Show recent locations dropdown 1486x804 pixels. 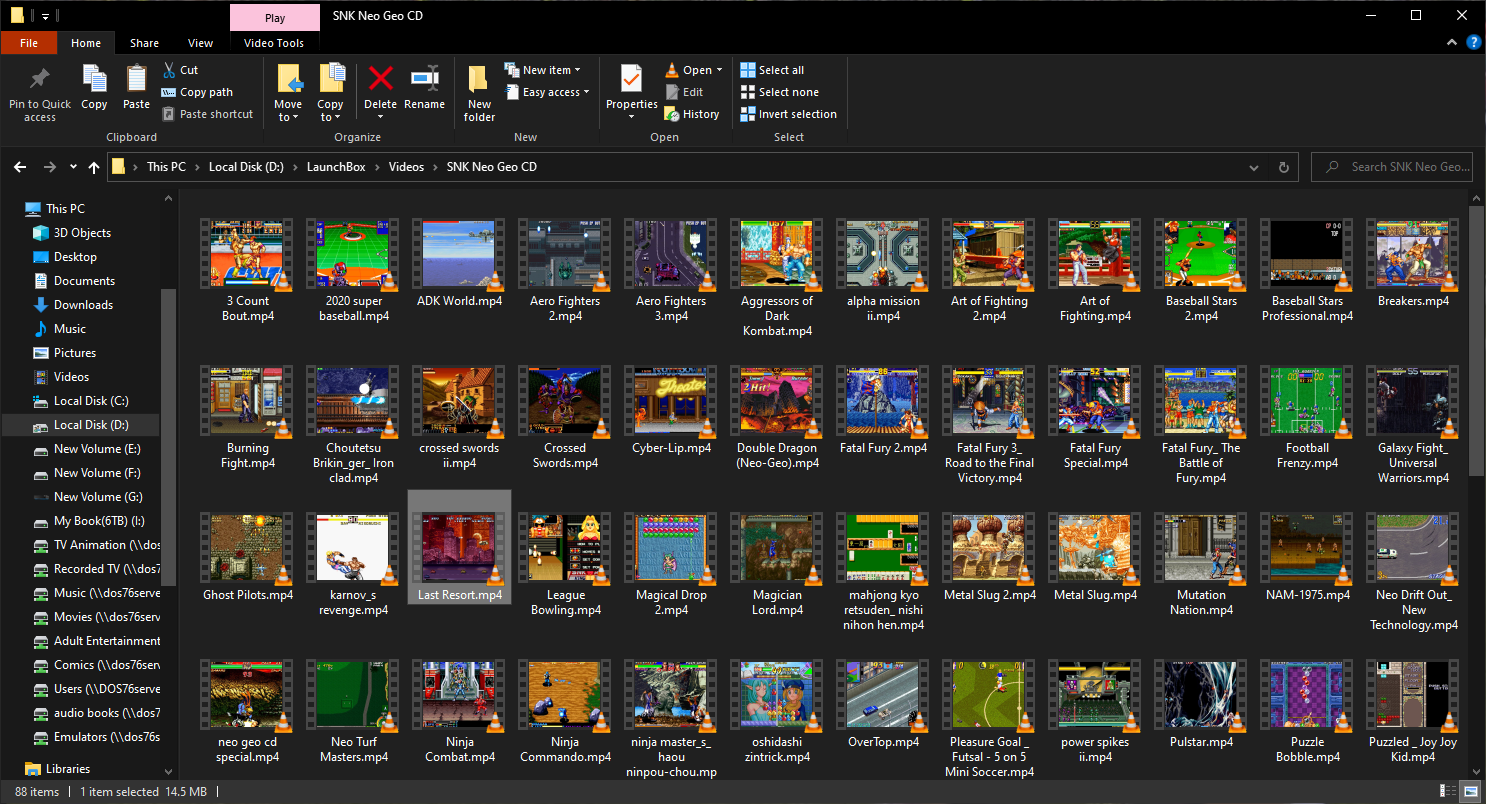[x=73, y=167]
